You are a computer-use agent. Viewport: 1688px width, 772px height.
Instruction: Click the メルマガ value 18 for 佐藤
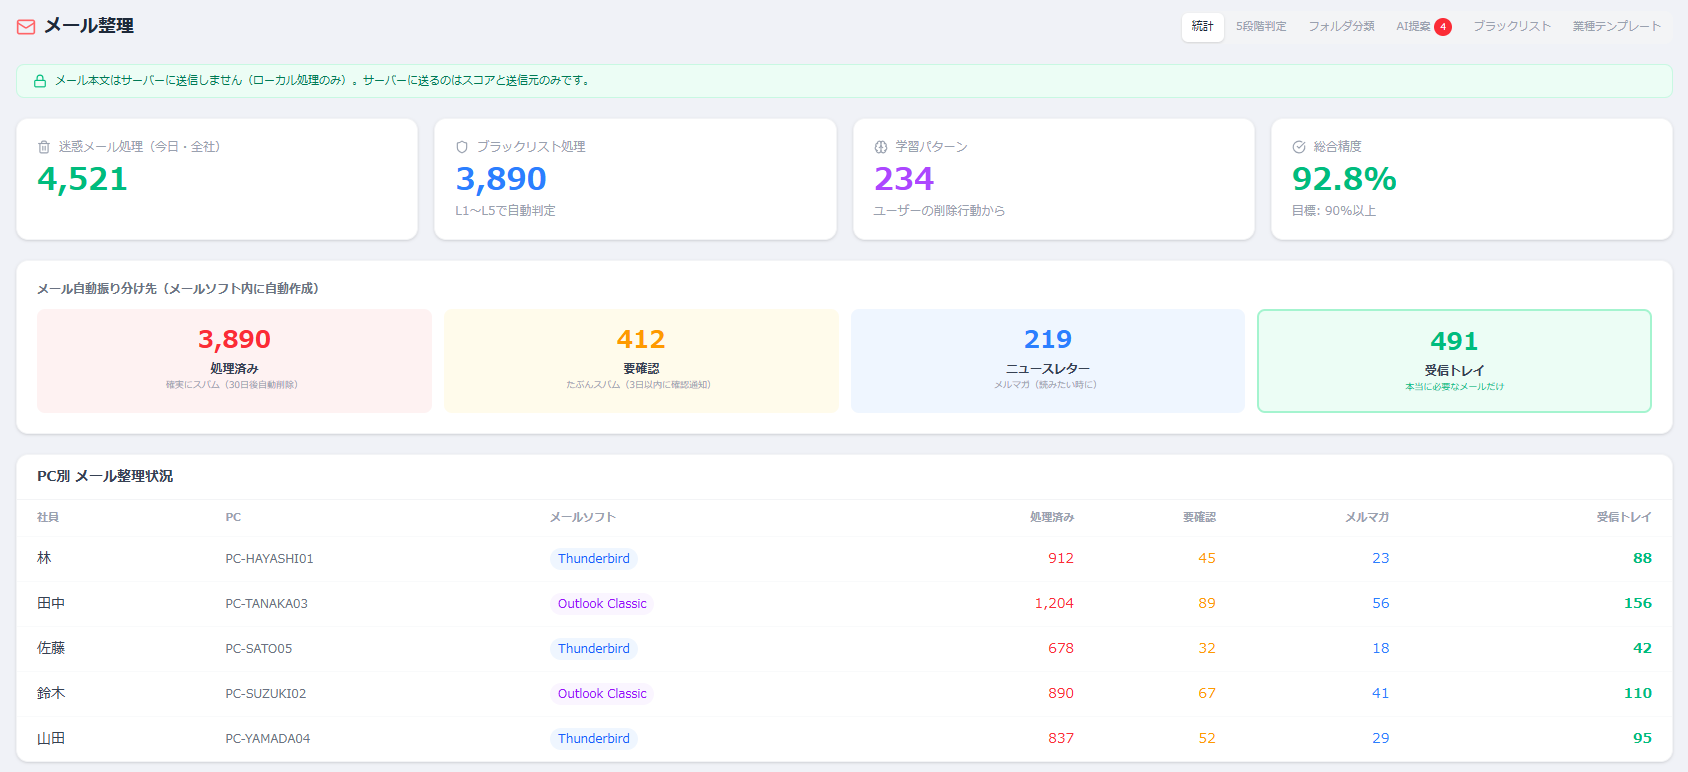1381,648
